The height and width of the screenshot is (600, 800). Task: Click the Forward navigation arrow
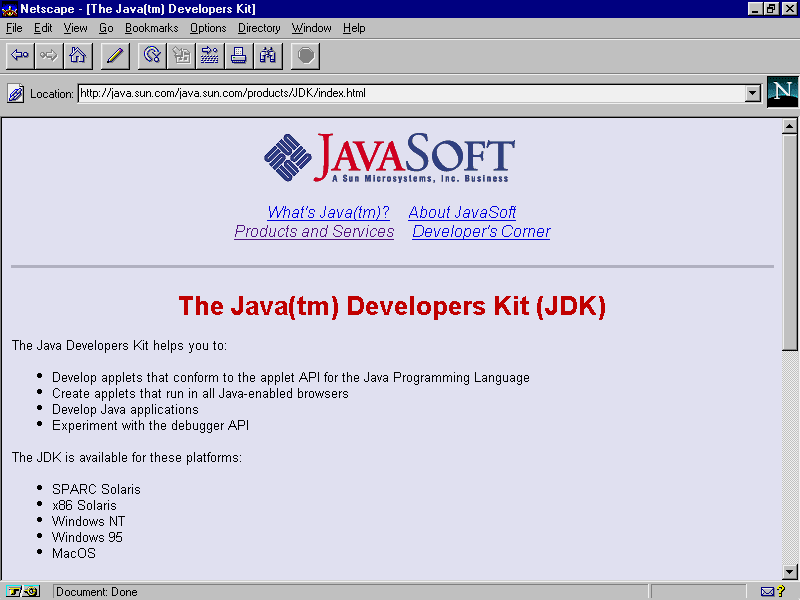pyautogui.click(x=47, y=55)
